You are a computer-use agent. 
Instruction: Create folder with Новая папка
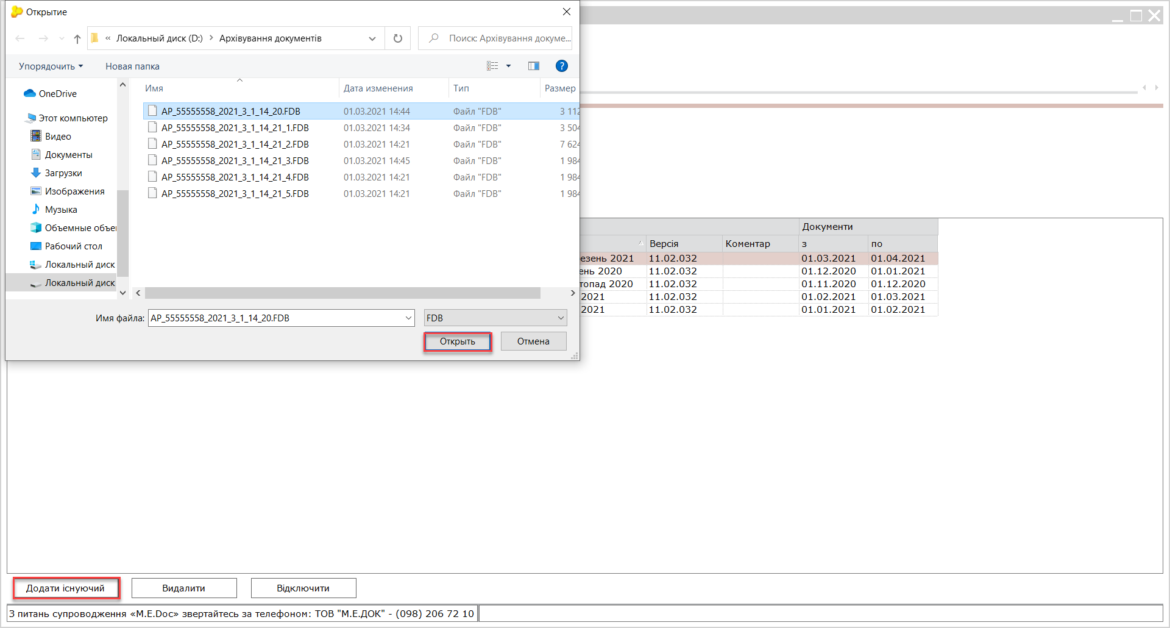(x=132, y=66)
